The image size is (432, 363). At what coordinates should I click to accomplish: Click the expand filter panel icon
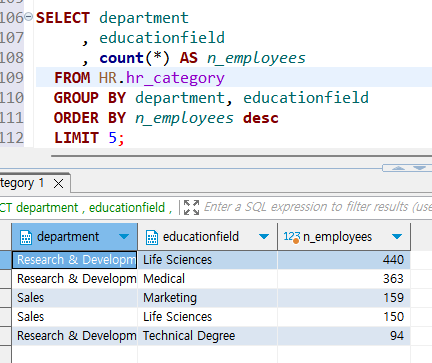coord(191,207)
